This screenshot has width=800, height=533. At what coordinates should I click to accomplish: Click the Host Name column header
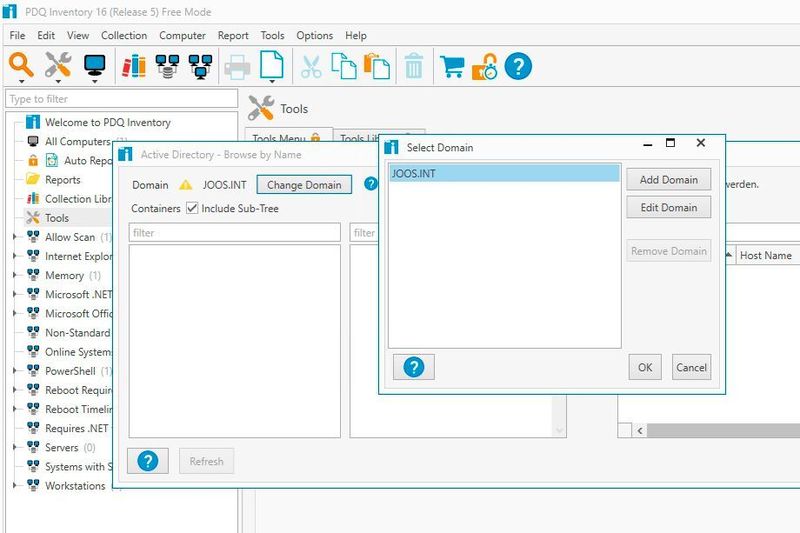tap(766, 255)
